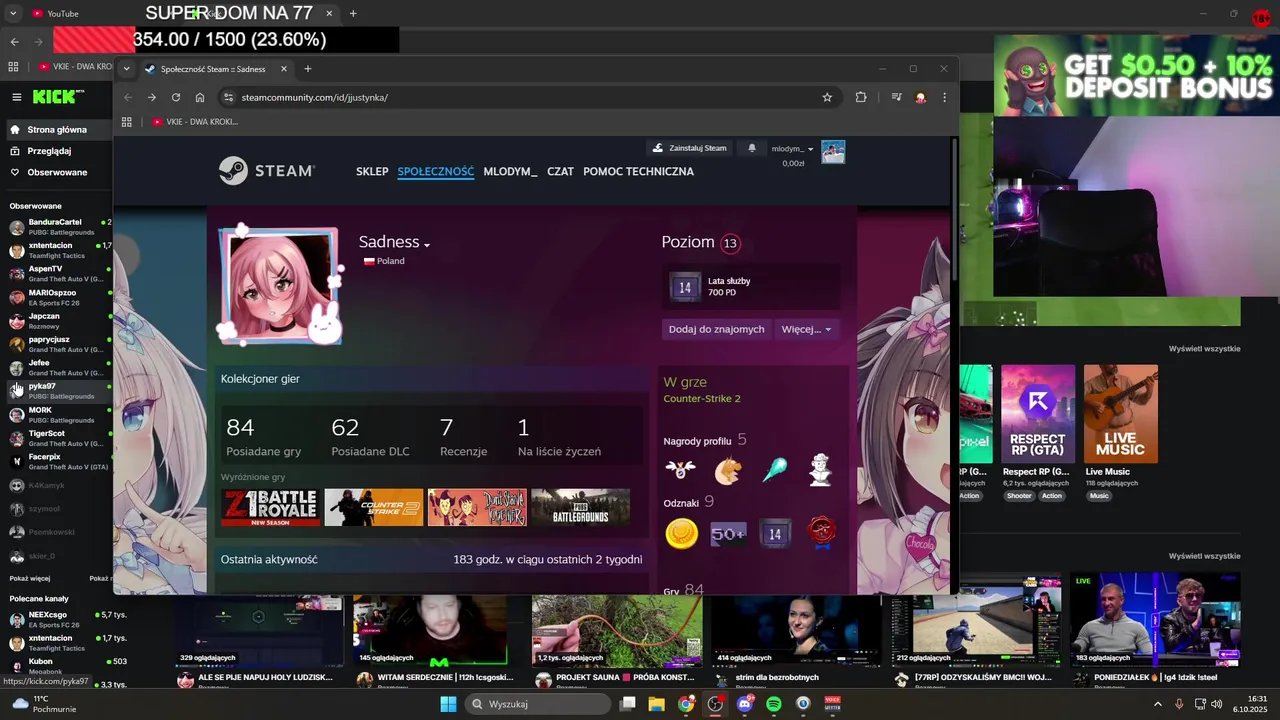
Task: Click the 14 Lata służby badge icon
Action: [x=685, y=287]
